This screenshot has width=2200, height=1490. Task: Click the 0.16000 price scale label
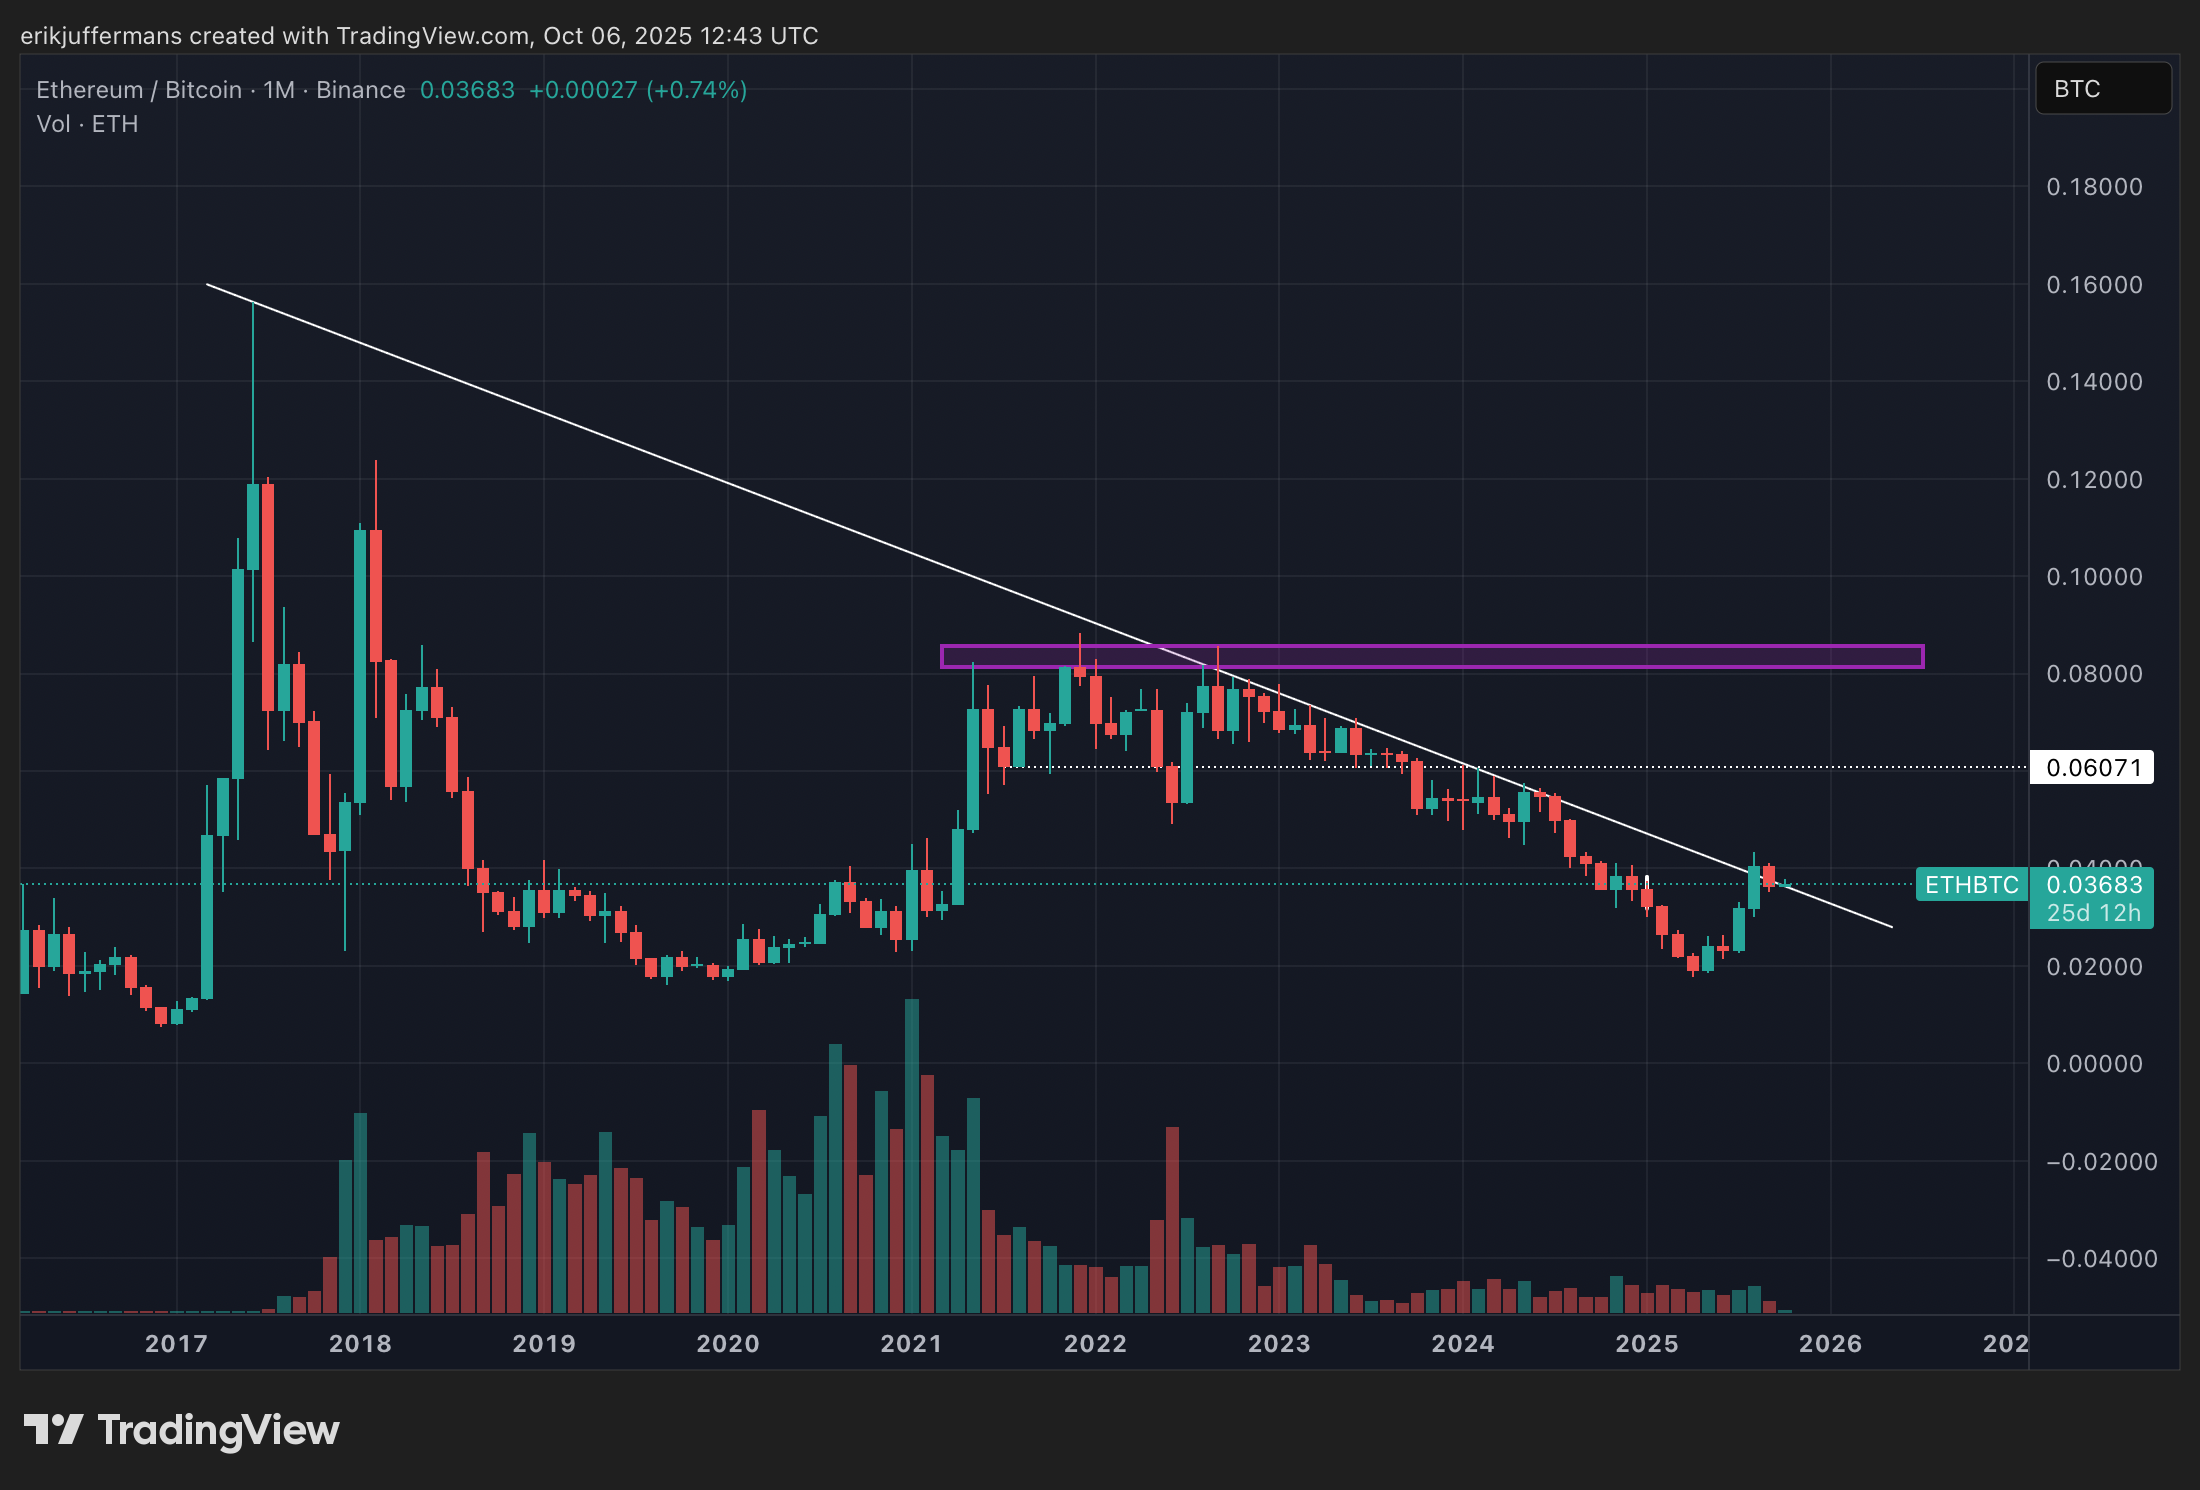tap(2094, 285)
